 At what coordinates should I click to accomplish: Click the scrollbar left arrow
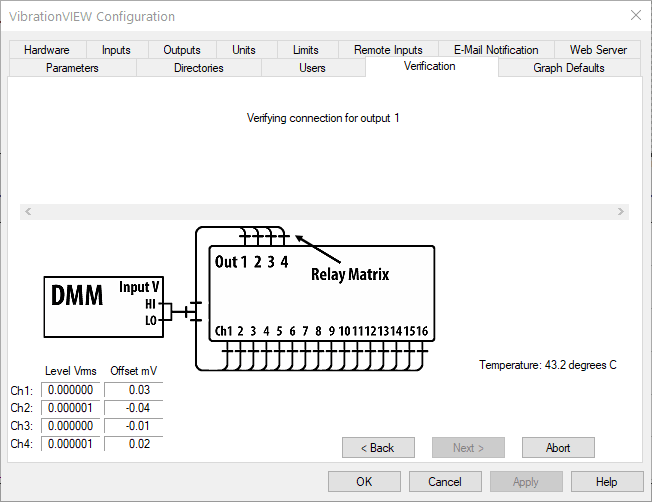coord(28,212)
